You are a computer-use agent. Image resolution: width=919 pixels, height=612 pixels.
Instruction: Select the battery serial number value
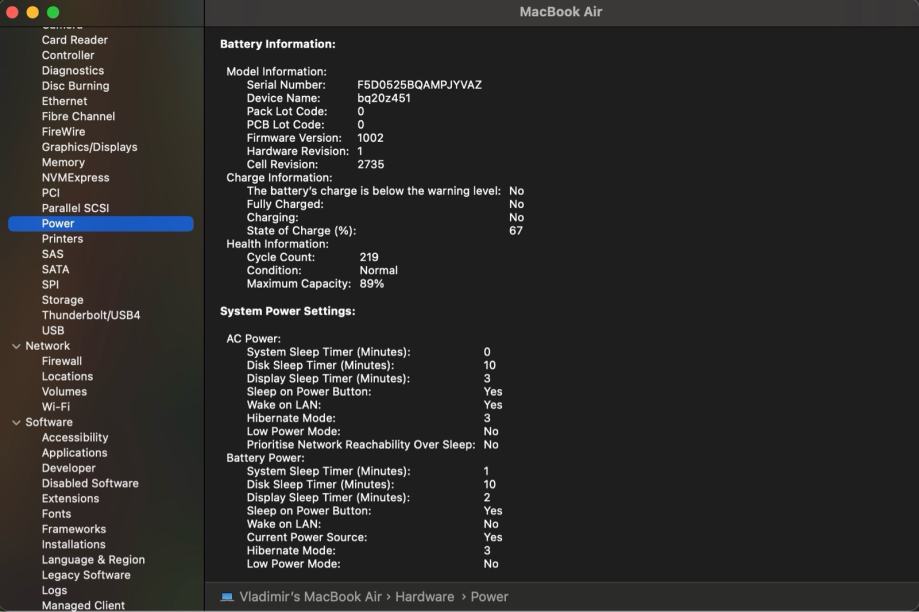[419, 85]
